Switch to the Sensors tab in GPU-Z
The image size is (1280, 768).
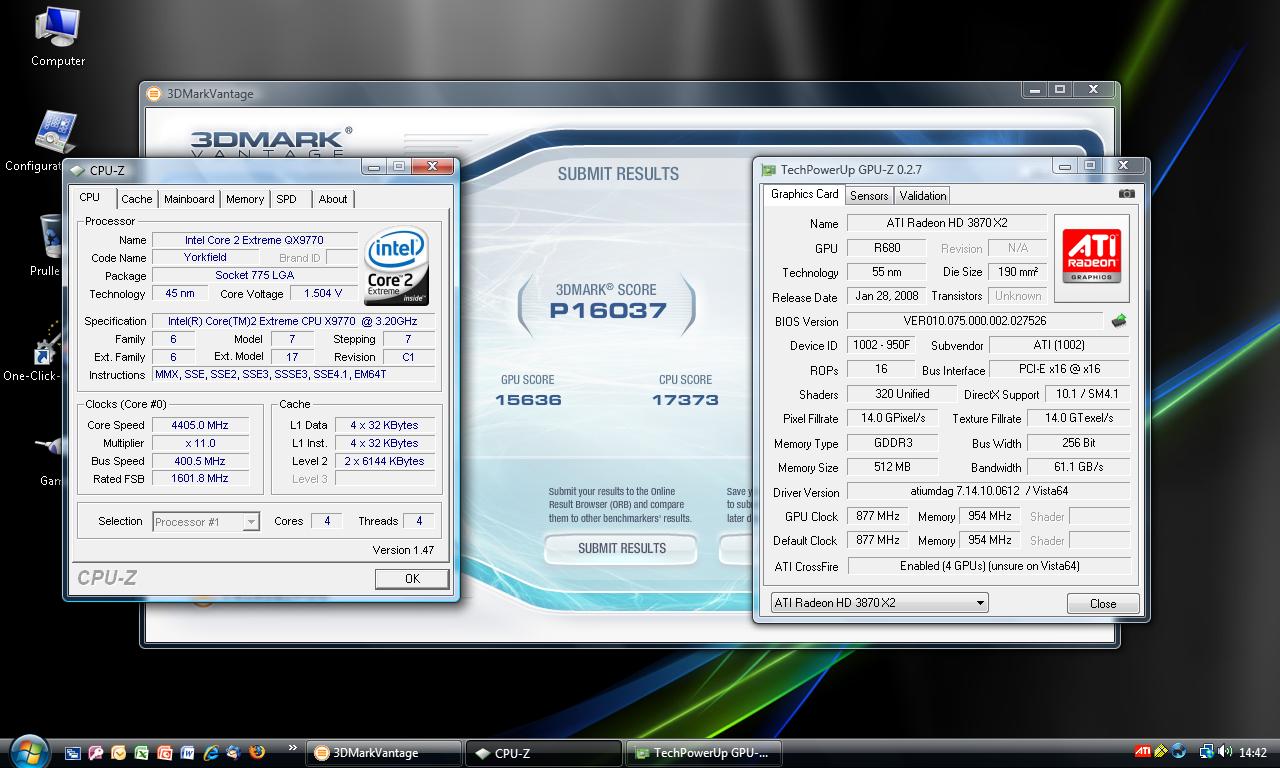point(869,195)
